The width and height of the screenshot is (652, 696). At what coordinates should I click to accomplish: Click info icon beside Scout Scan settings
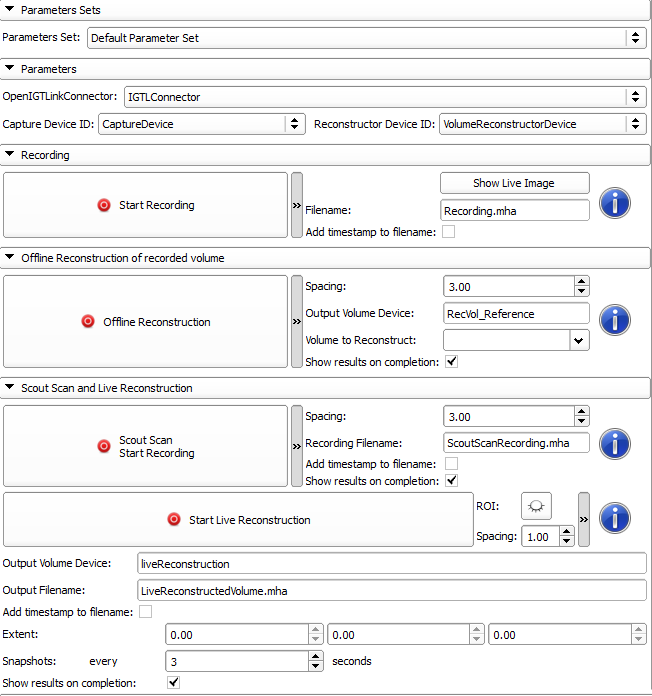click(x=614, y=443)
